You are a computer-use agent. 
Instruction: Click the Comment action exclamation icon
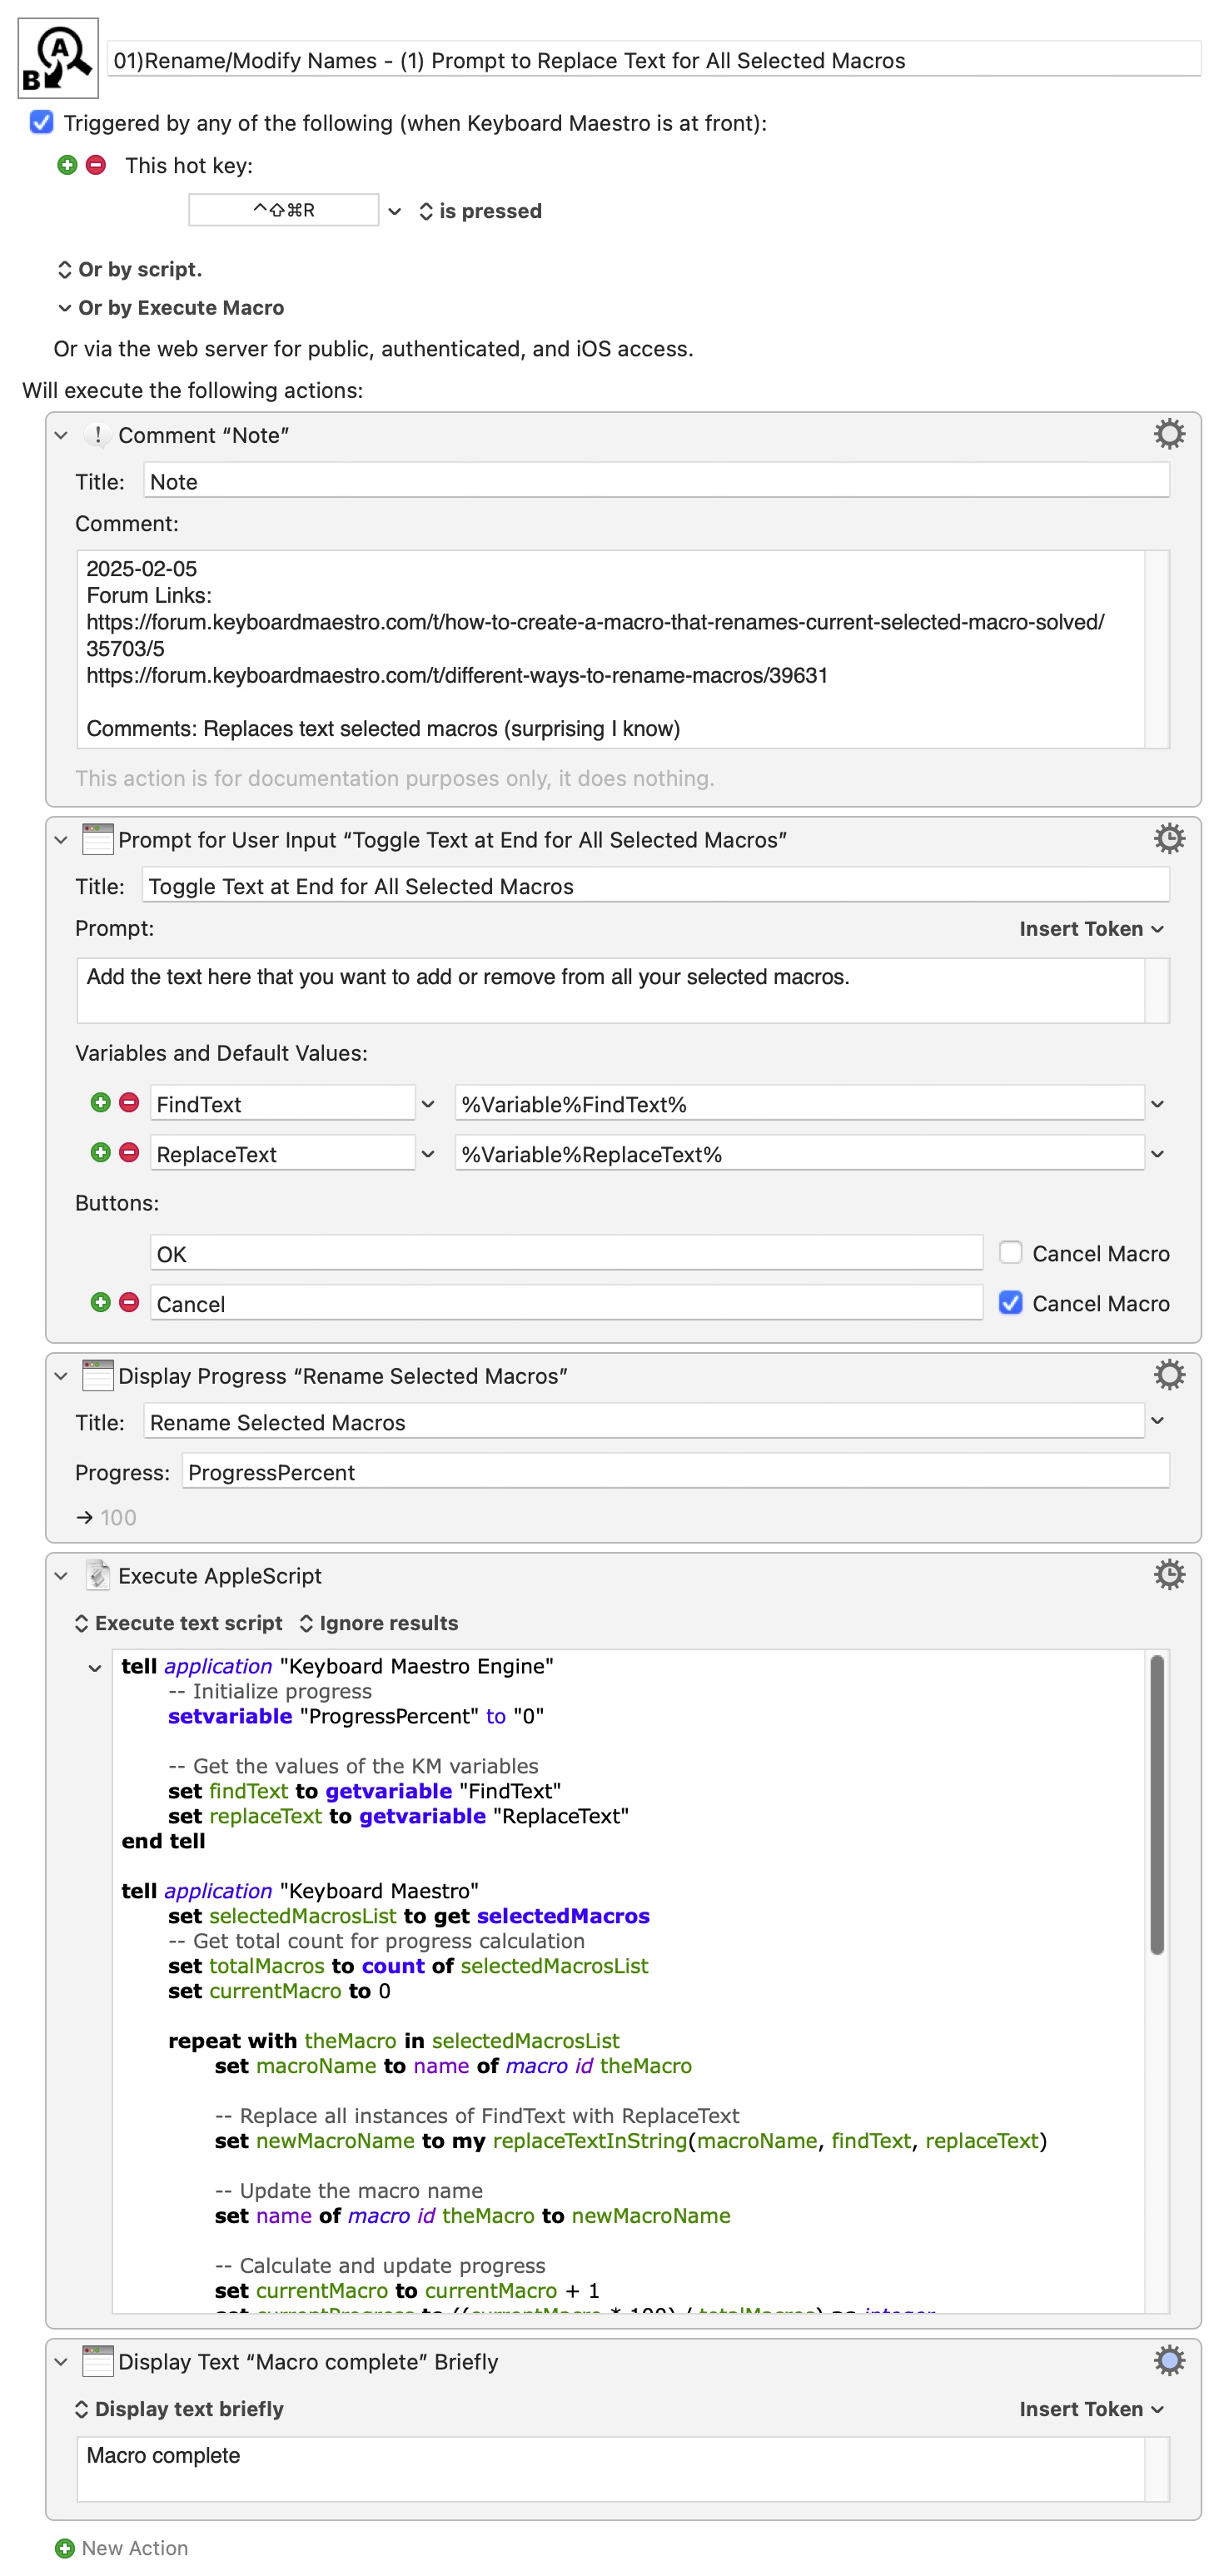97,435
